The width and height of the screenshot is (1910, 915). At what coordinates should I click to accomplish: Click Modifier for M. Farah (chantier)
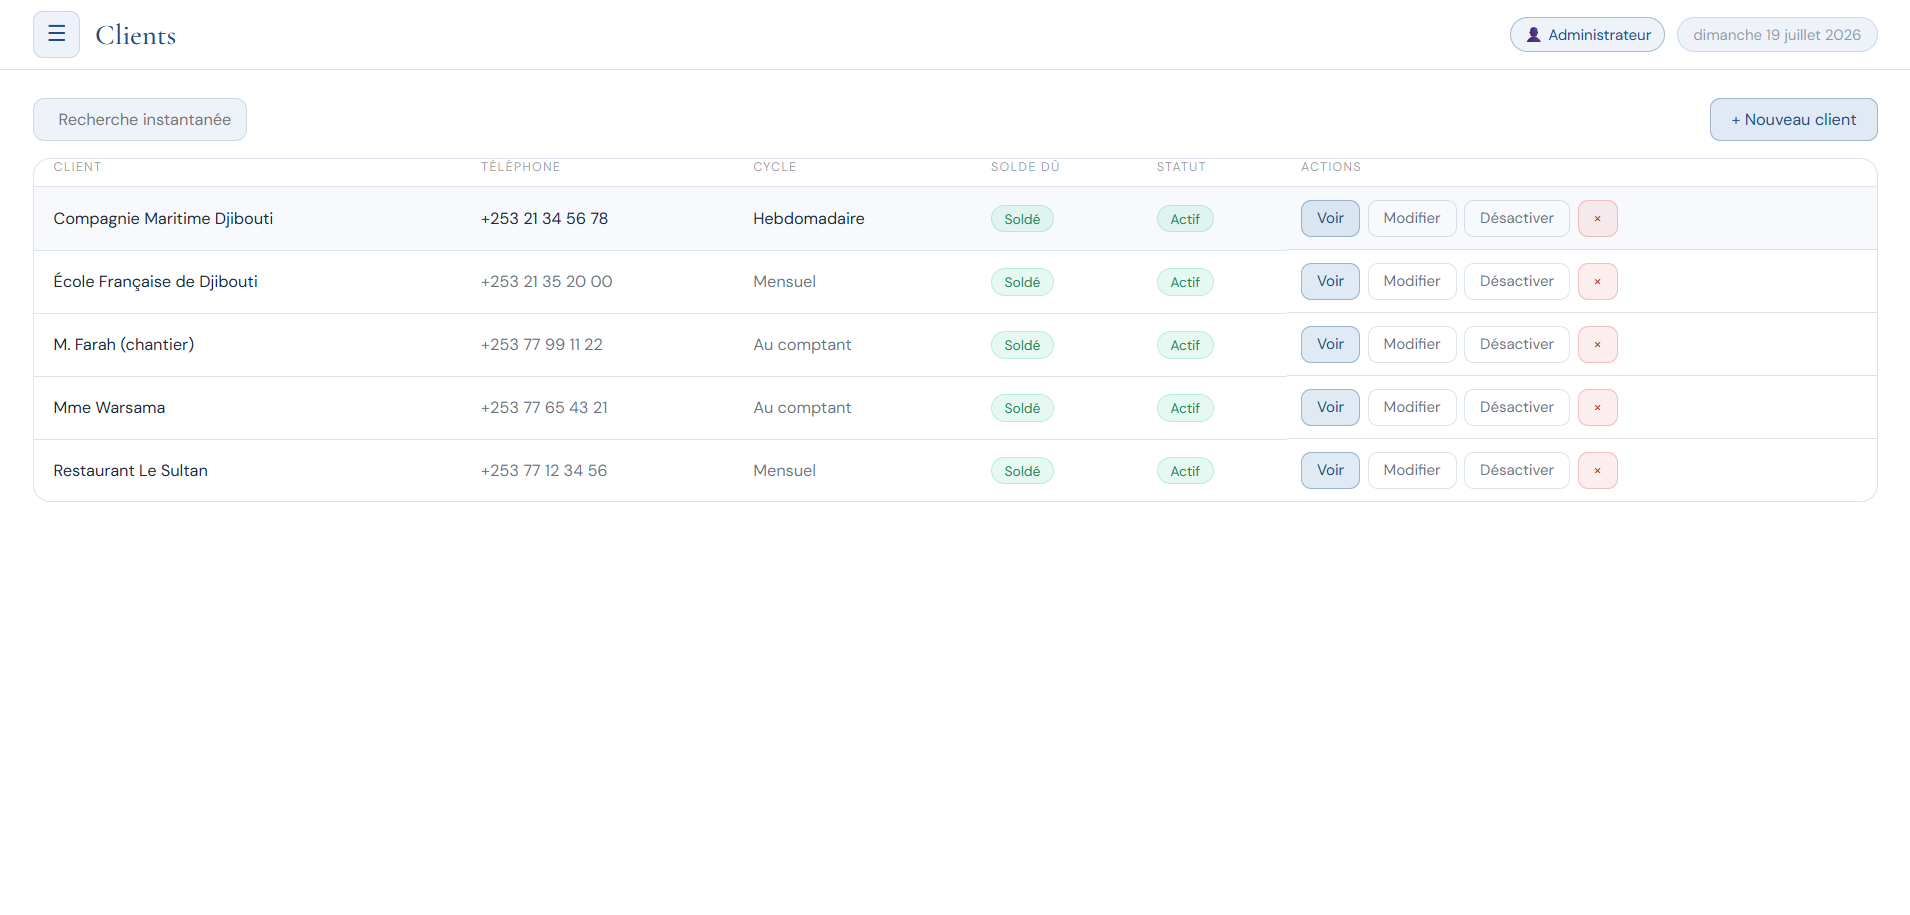1412,344
